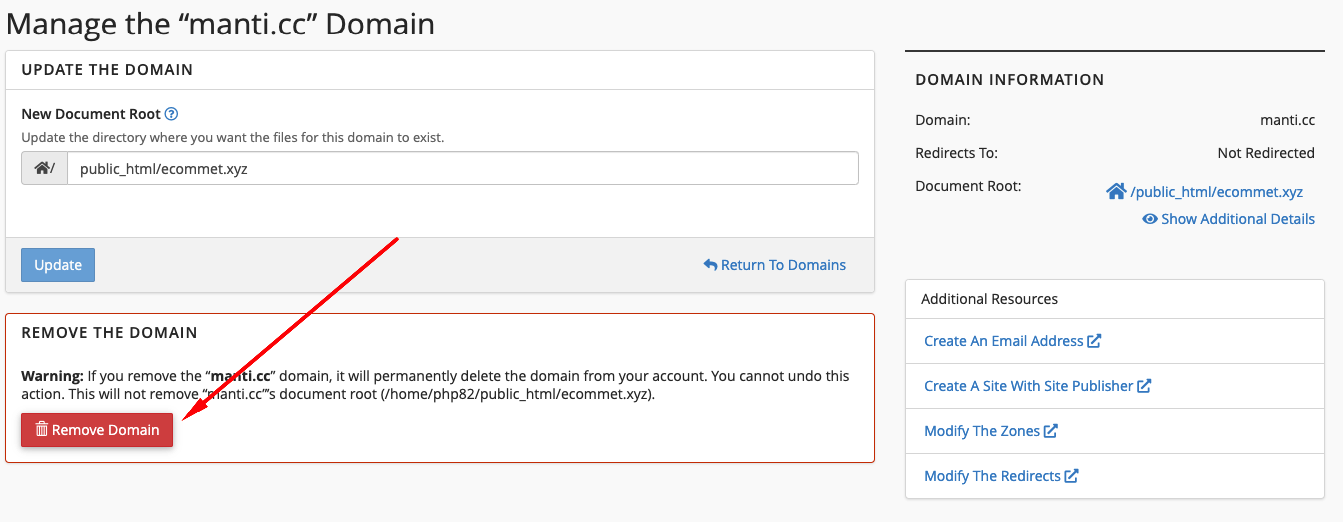Click the external-link icon after Modify The Zones

[x=1051, y=431]
